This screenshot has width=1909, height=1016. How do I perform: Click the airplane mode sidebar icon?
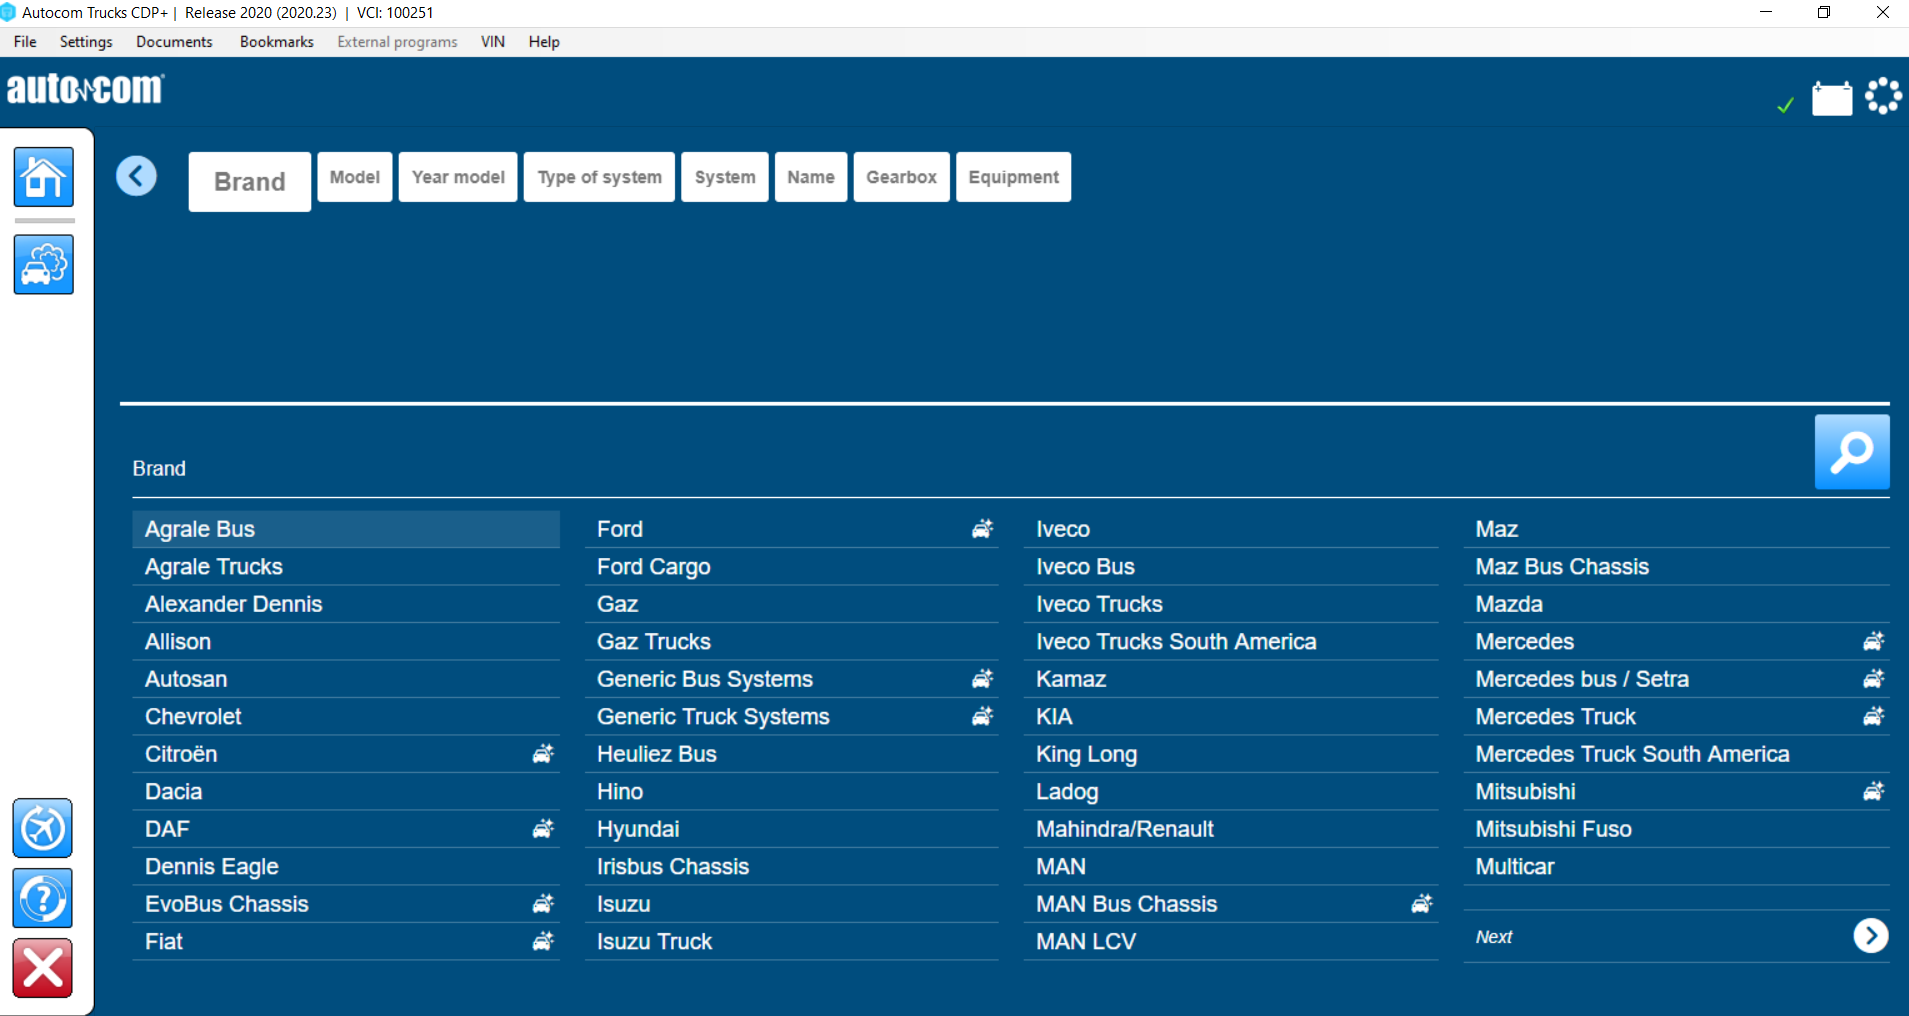[x=42, y=828]
